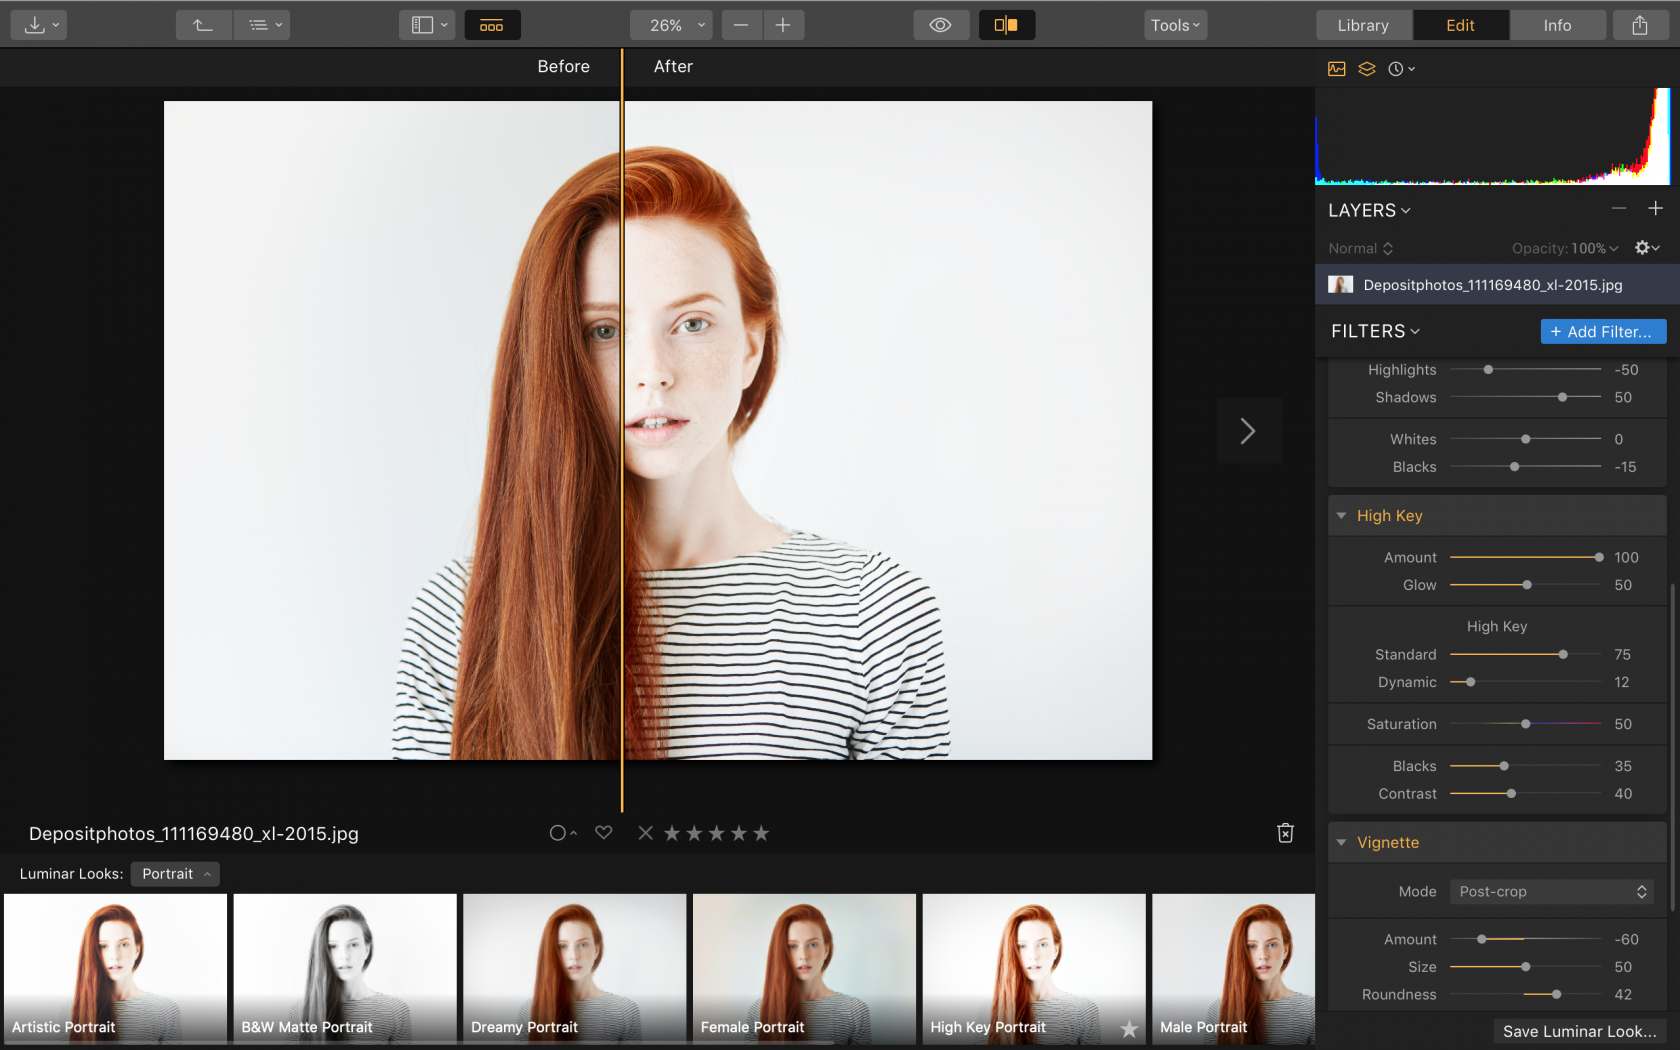Toggle the quick preview eye button

pos(941,24)
